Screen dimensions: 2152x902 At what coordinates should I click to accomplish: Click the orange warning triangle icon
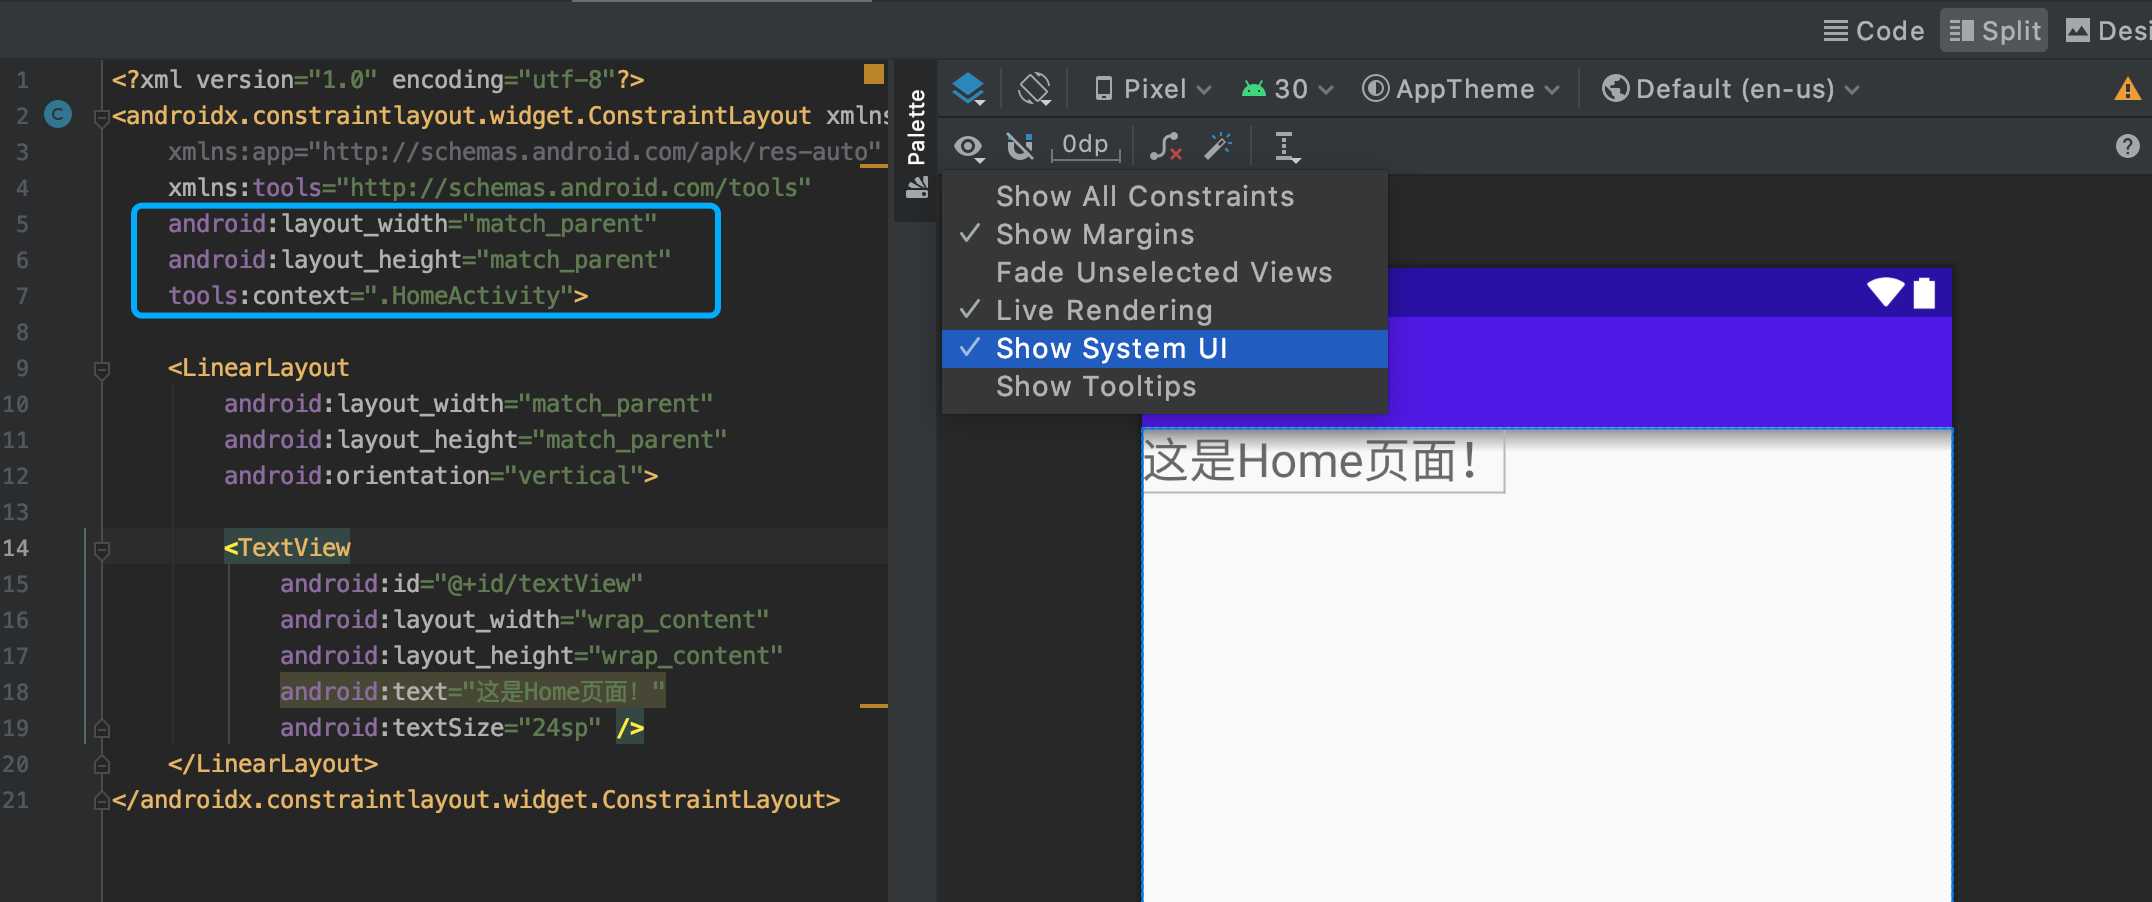pos(2128,89)
